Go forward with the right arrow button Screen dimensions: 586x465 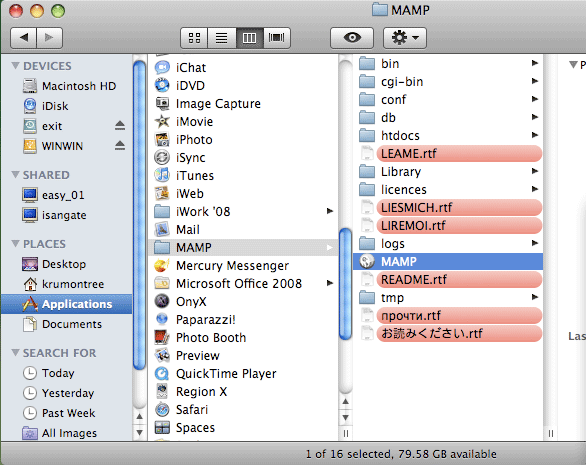49,38
